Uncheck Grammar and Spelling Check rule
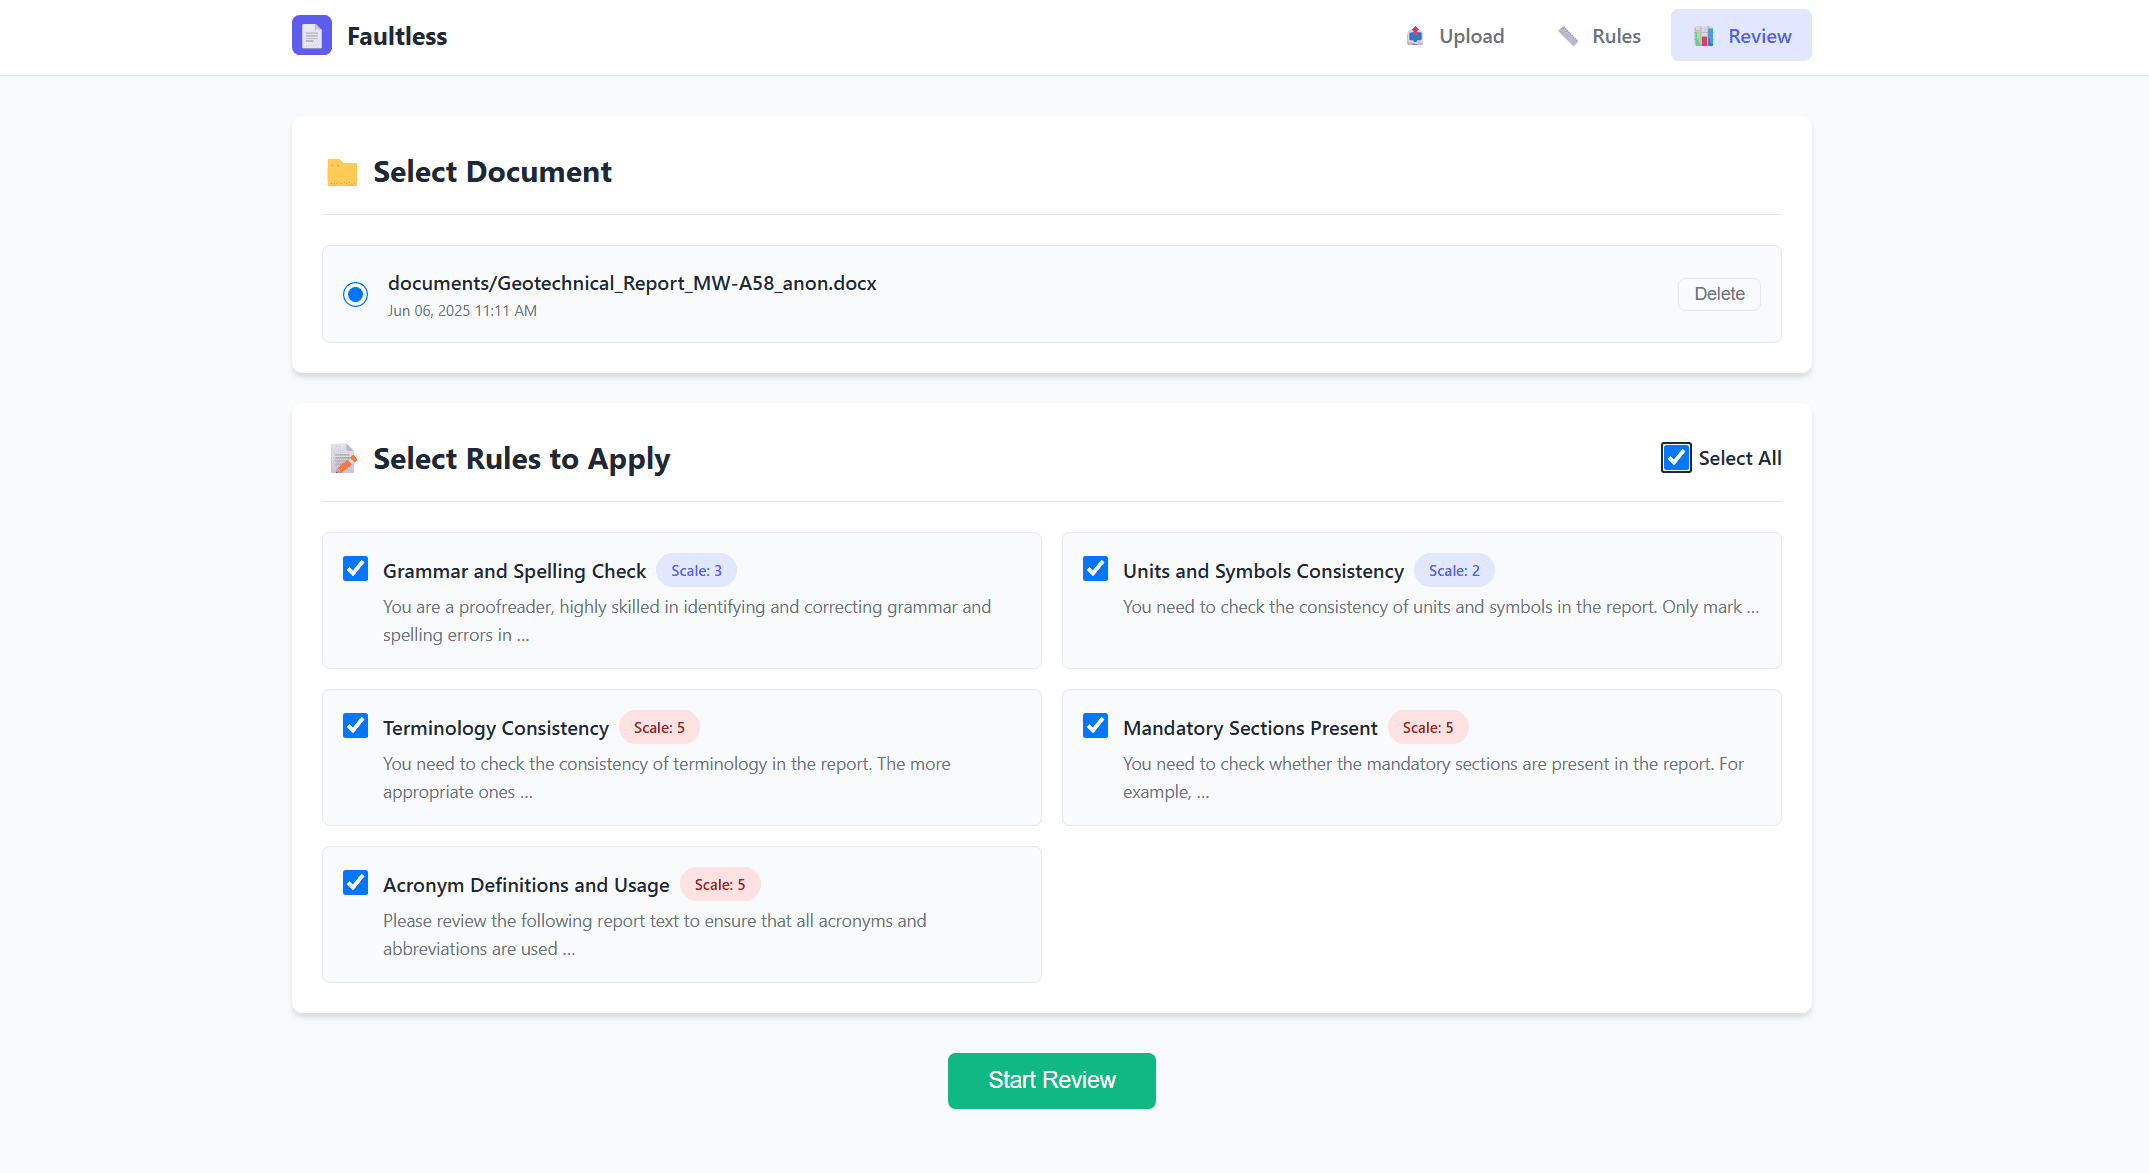Image resolution: width=2149 pixels, height=1173 pixels. click(355, 569)
